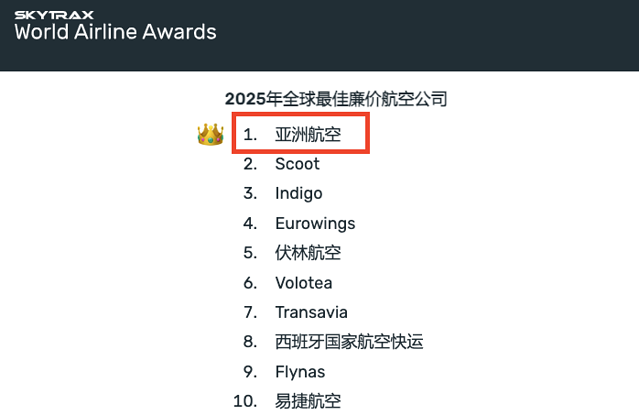Choose 伏林航空 from the list

tap(308, 253)
